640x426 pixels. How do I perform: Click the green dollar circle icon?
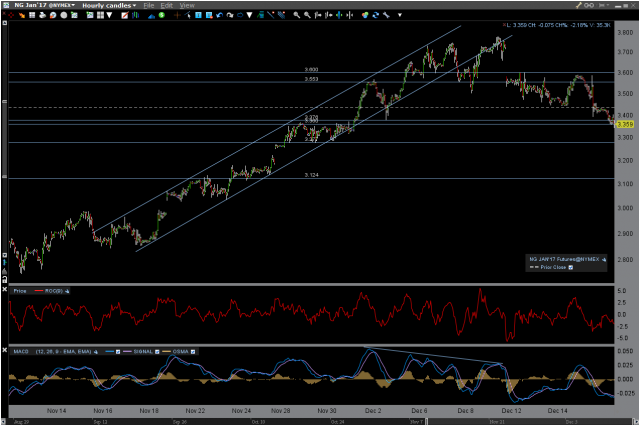tap(162, 15)
